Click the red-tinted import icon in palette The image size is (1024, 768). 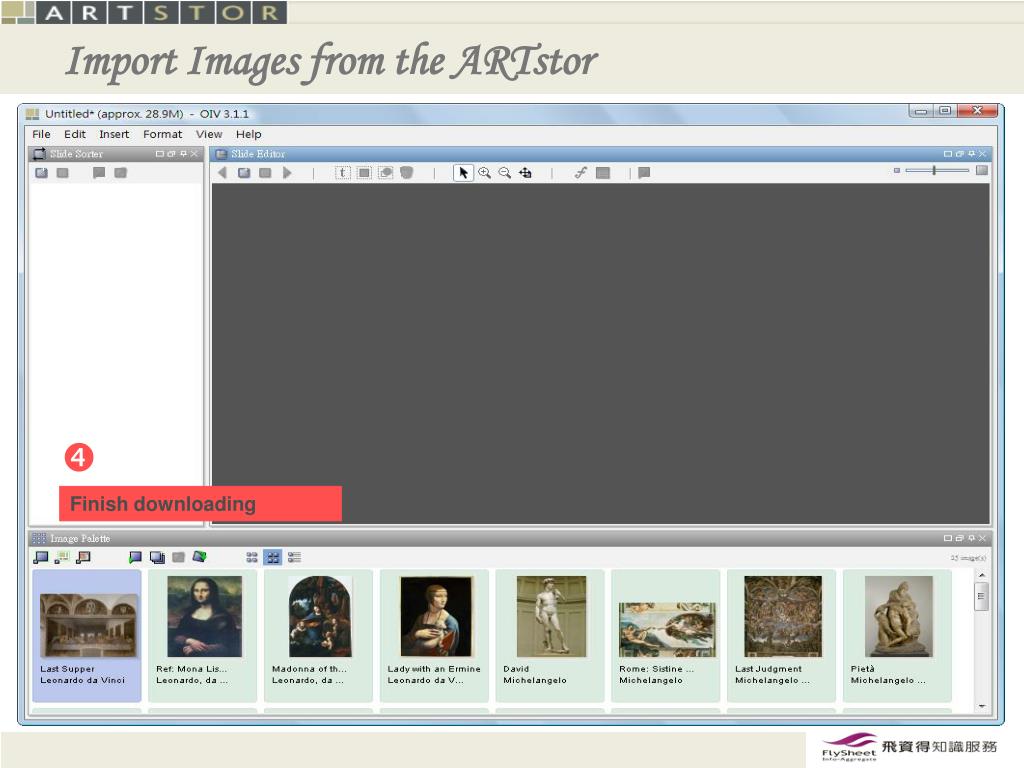coord(84,557)
